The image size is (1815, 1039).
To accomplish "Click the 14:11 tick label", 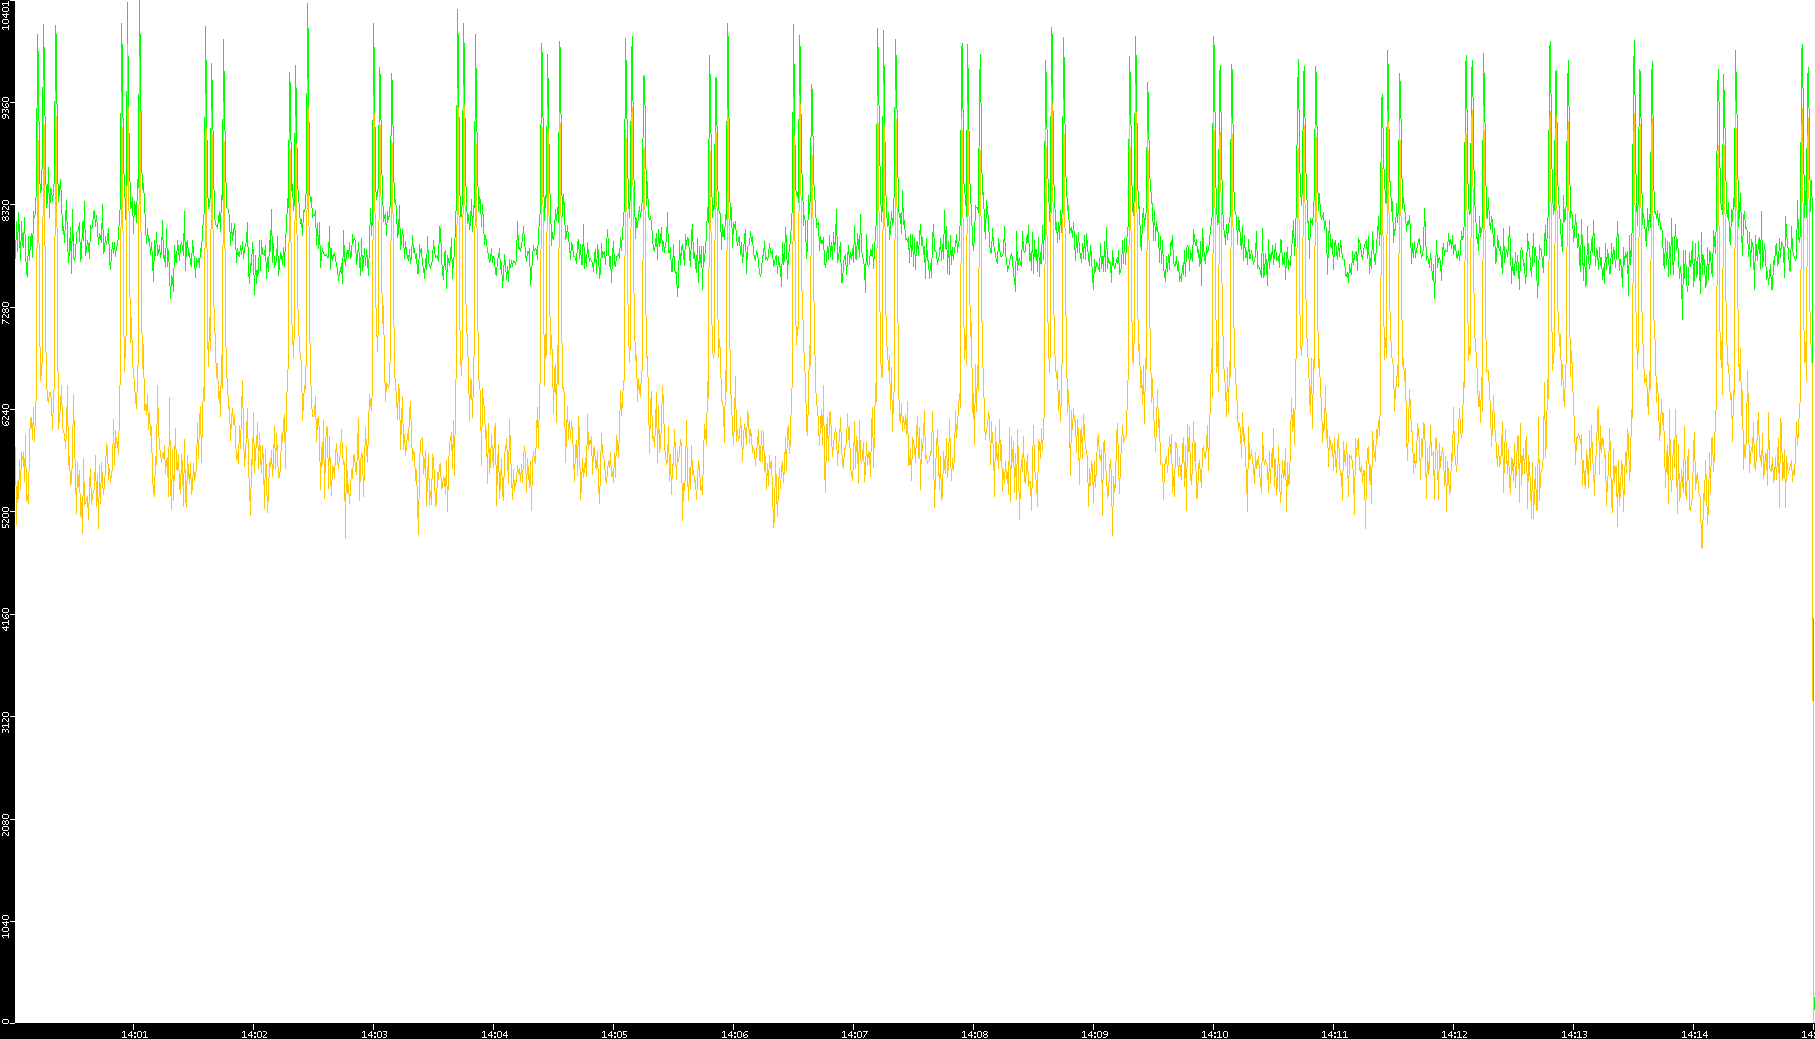I will coord(1334,1033).
